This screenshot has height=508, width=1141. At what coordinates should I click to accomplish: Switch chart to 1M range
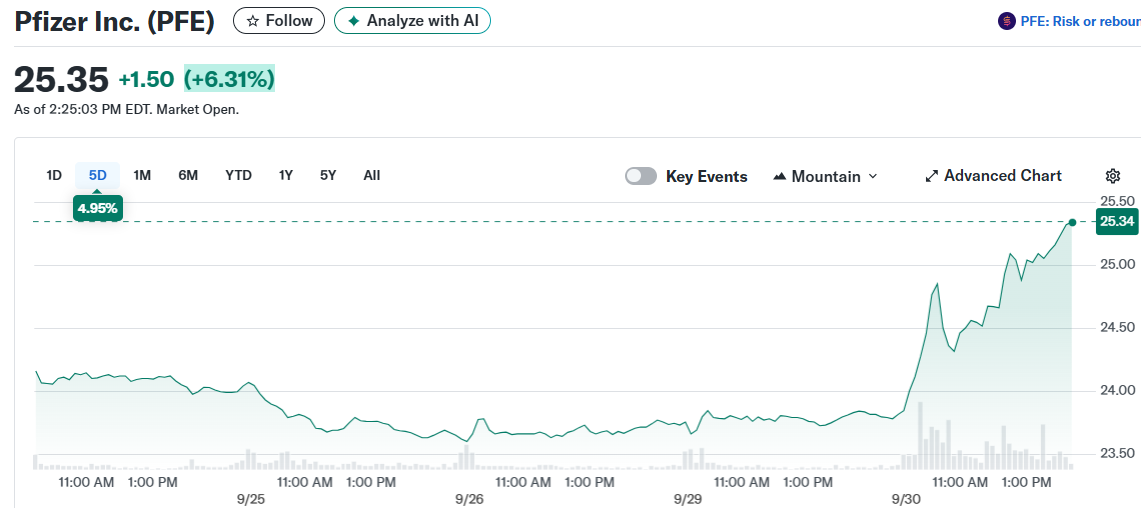(142, 175)
